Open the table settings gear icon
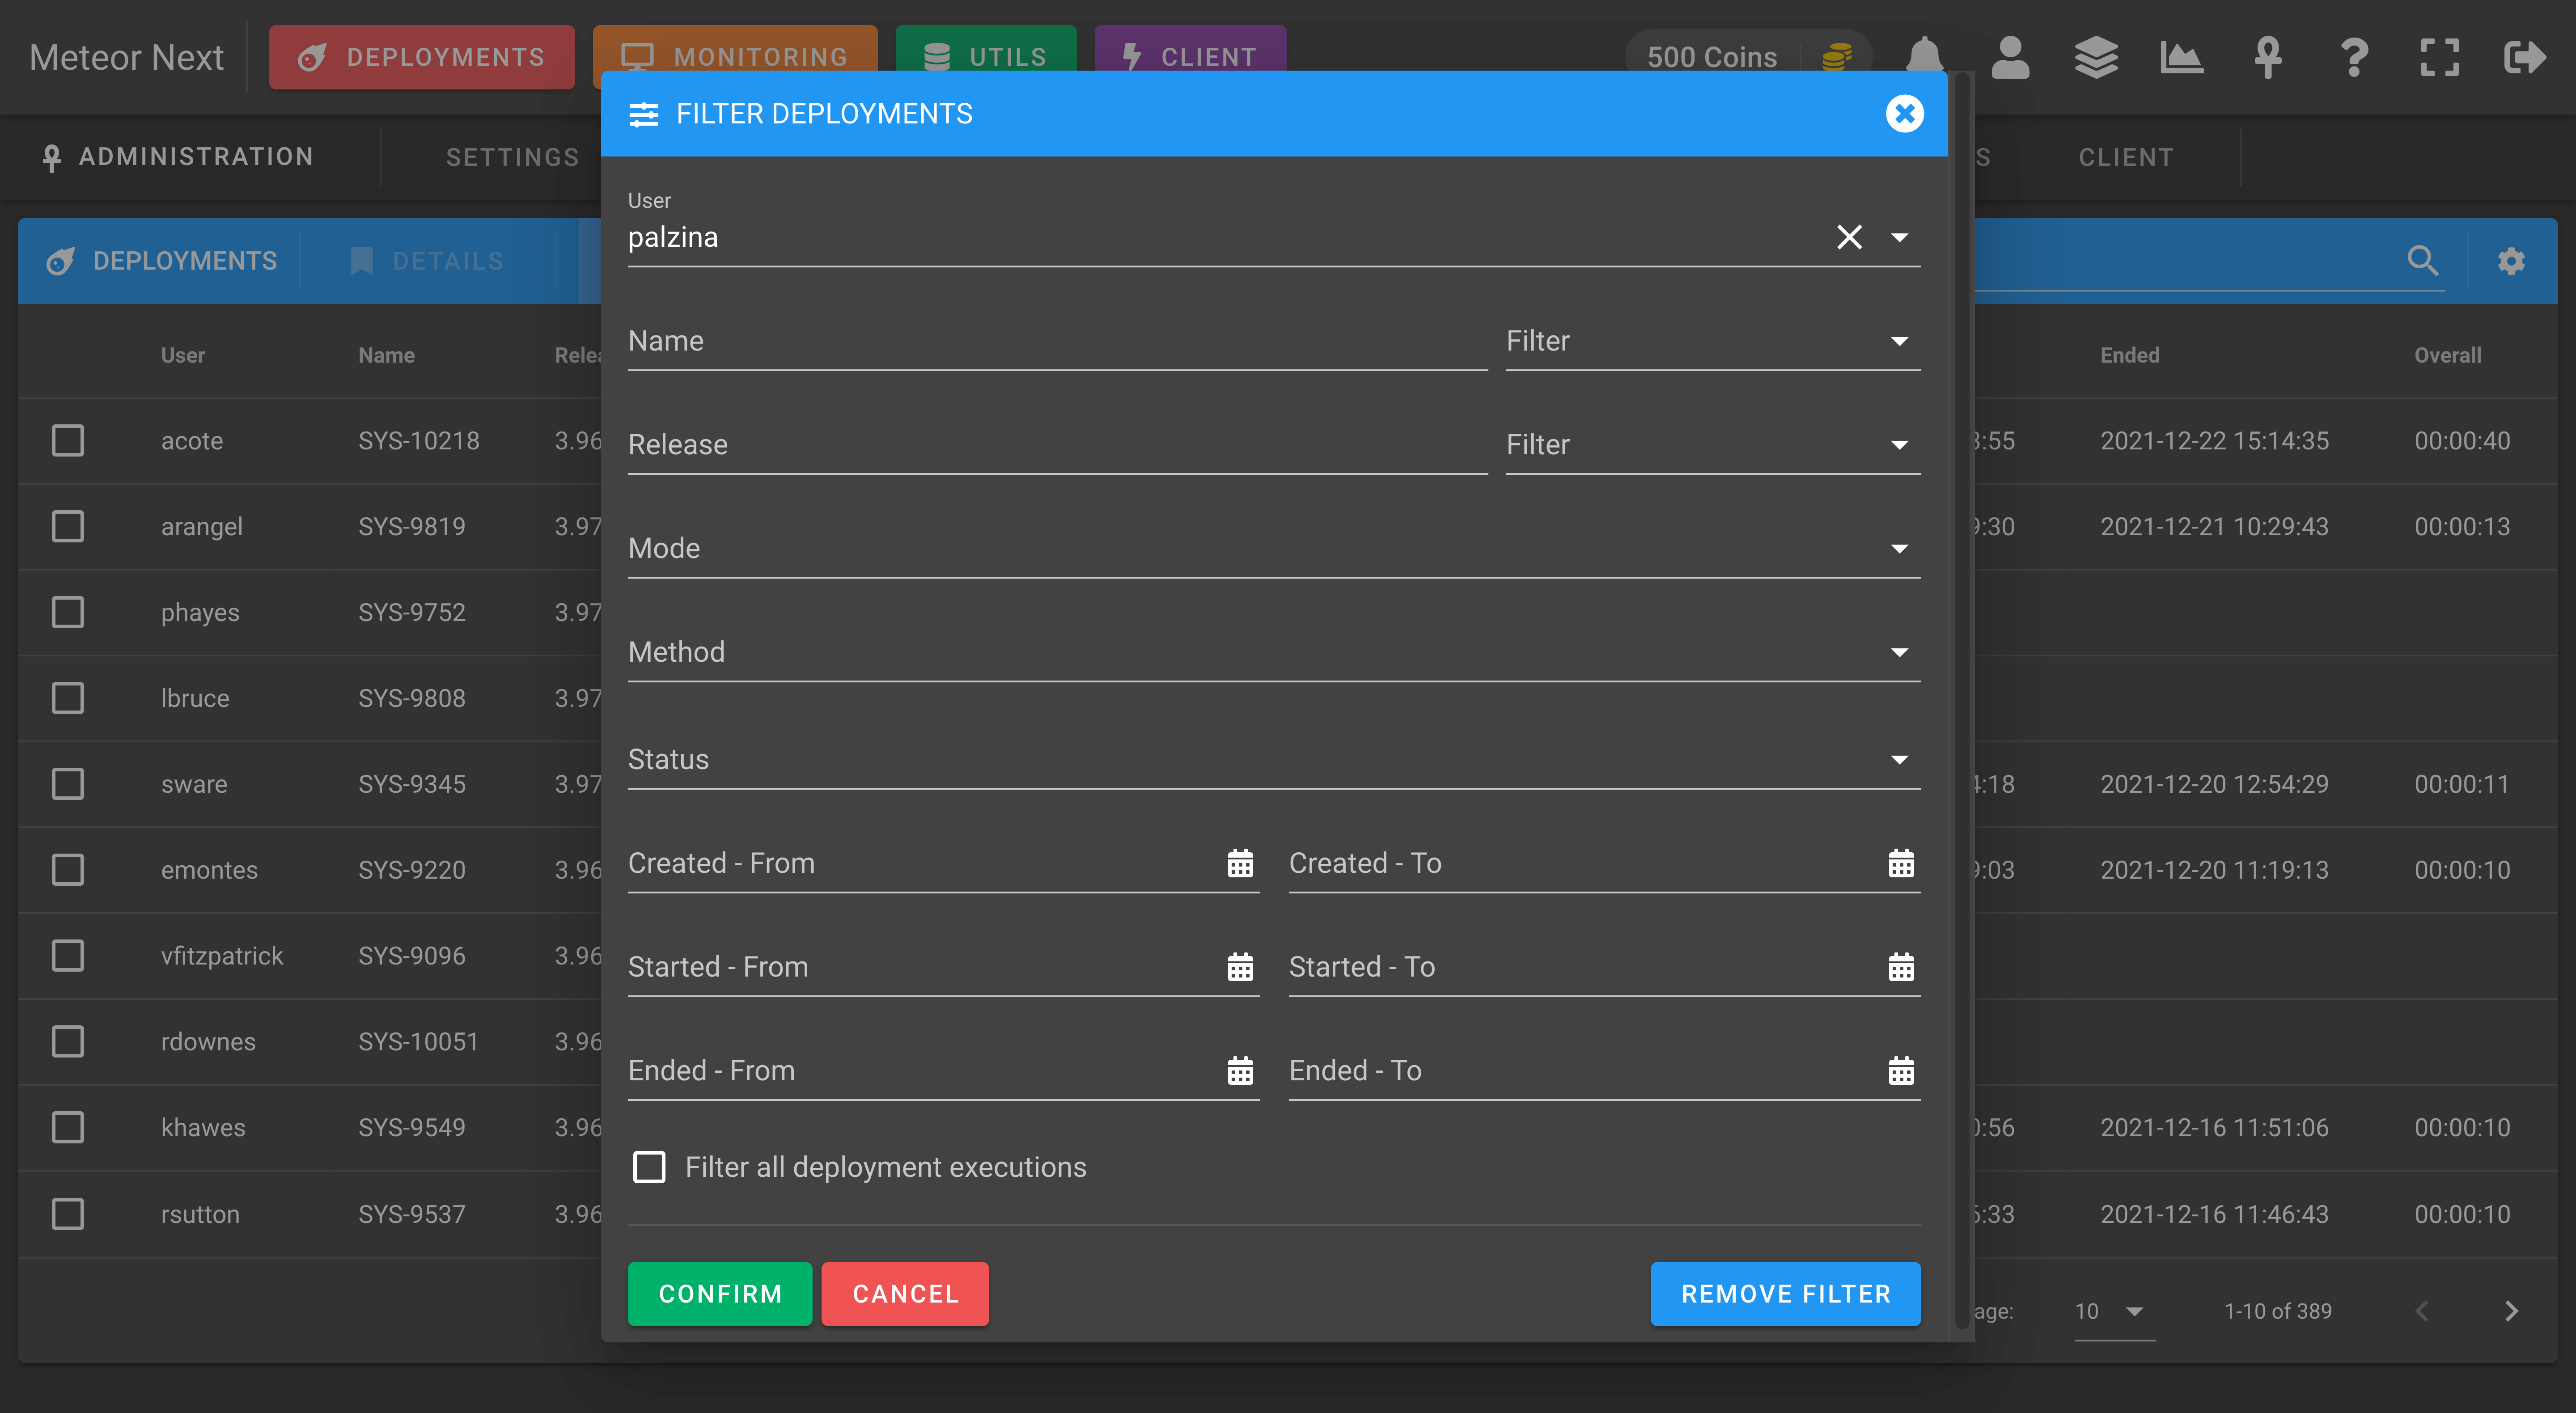2576x1413 pixels. tap(2511, 261)
